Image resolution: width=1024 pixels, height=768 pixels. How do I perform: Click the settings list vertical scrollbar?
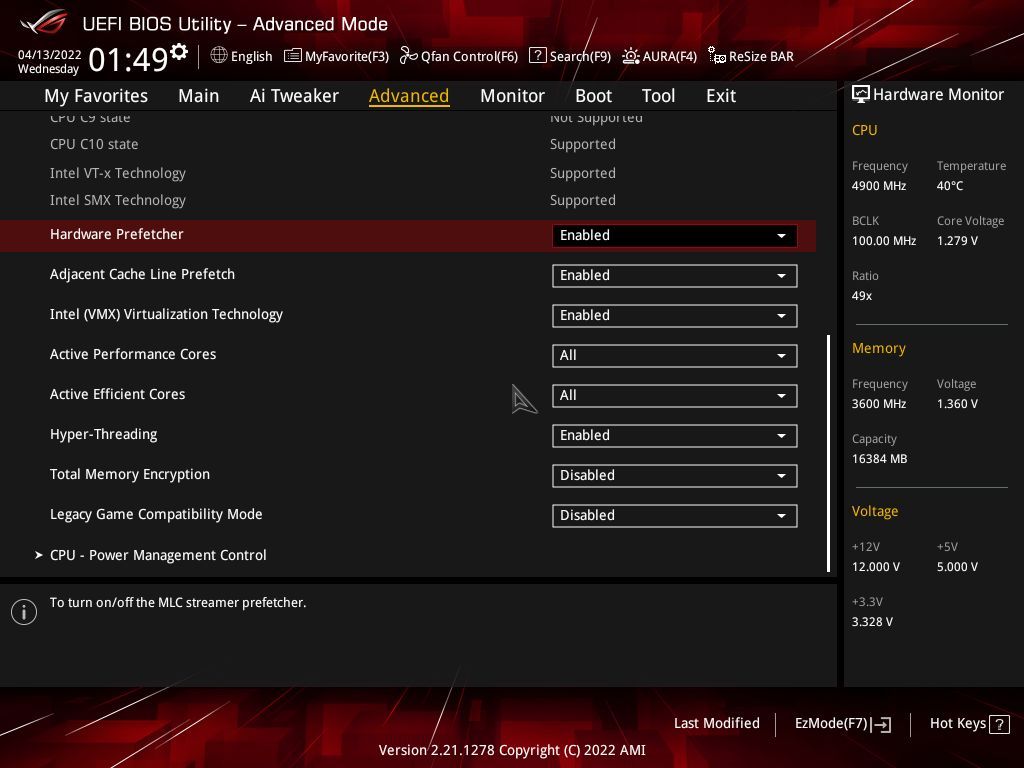pyautogui.click(x=828, y=453)
